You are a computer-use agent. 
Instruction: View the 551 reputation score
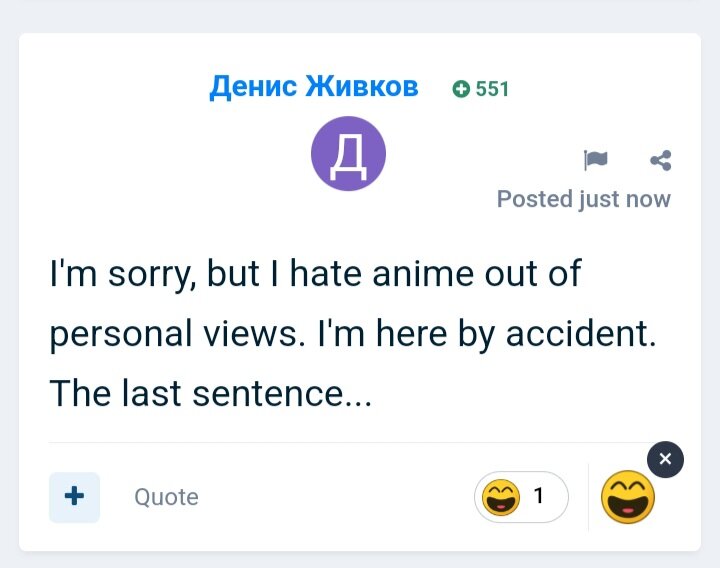[x=492, y=89]
